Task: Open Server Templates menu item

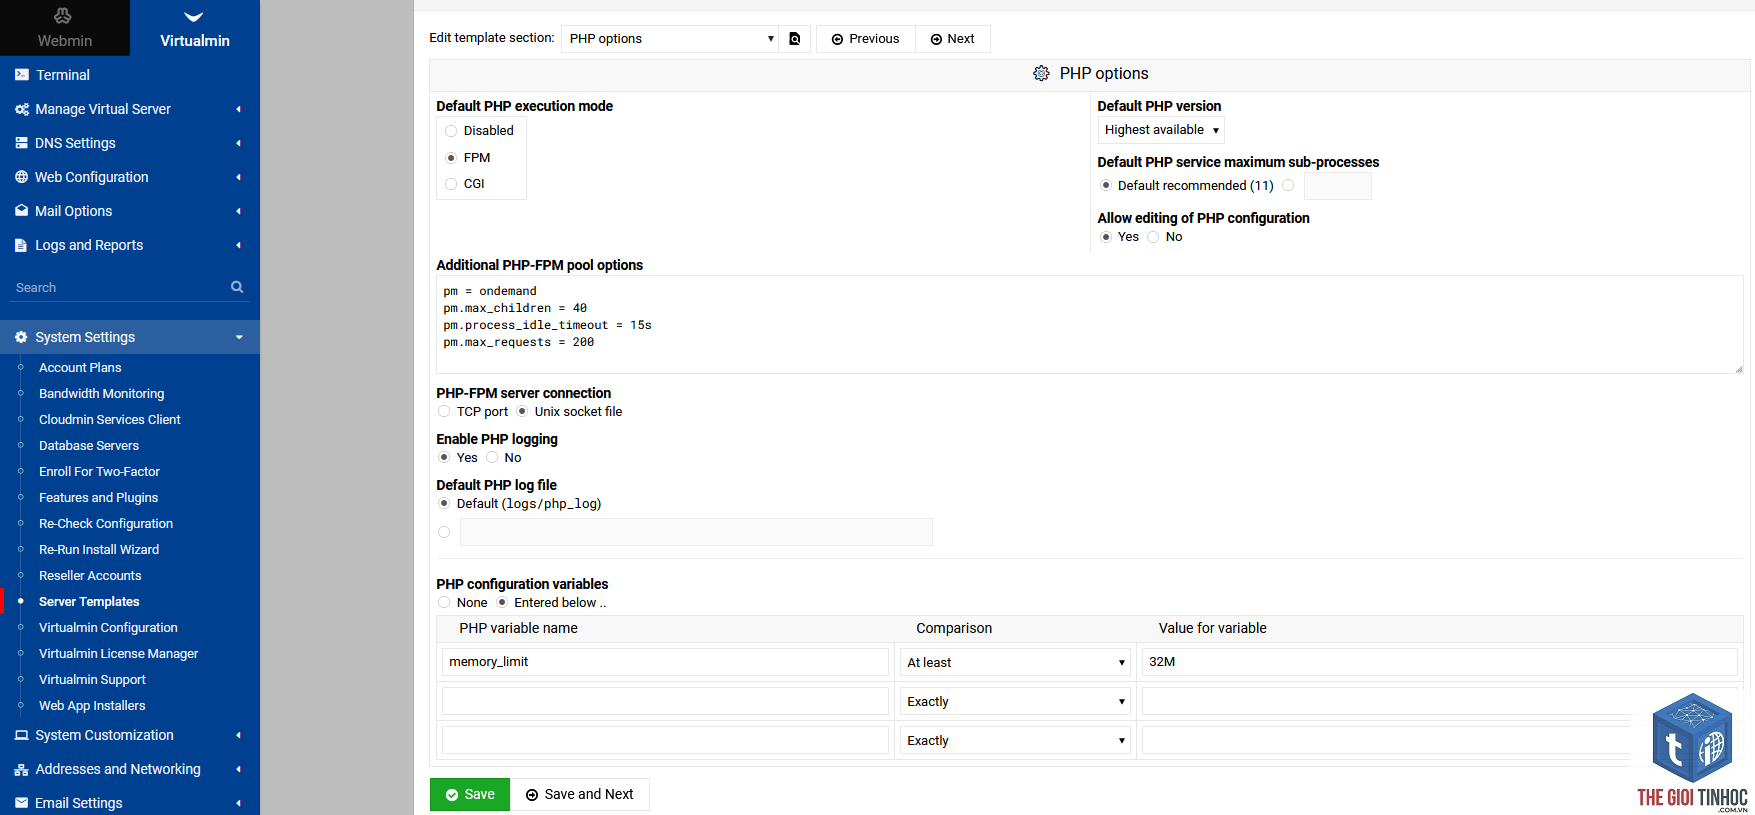Action: (89, 601)
